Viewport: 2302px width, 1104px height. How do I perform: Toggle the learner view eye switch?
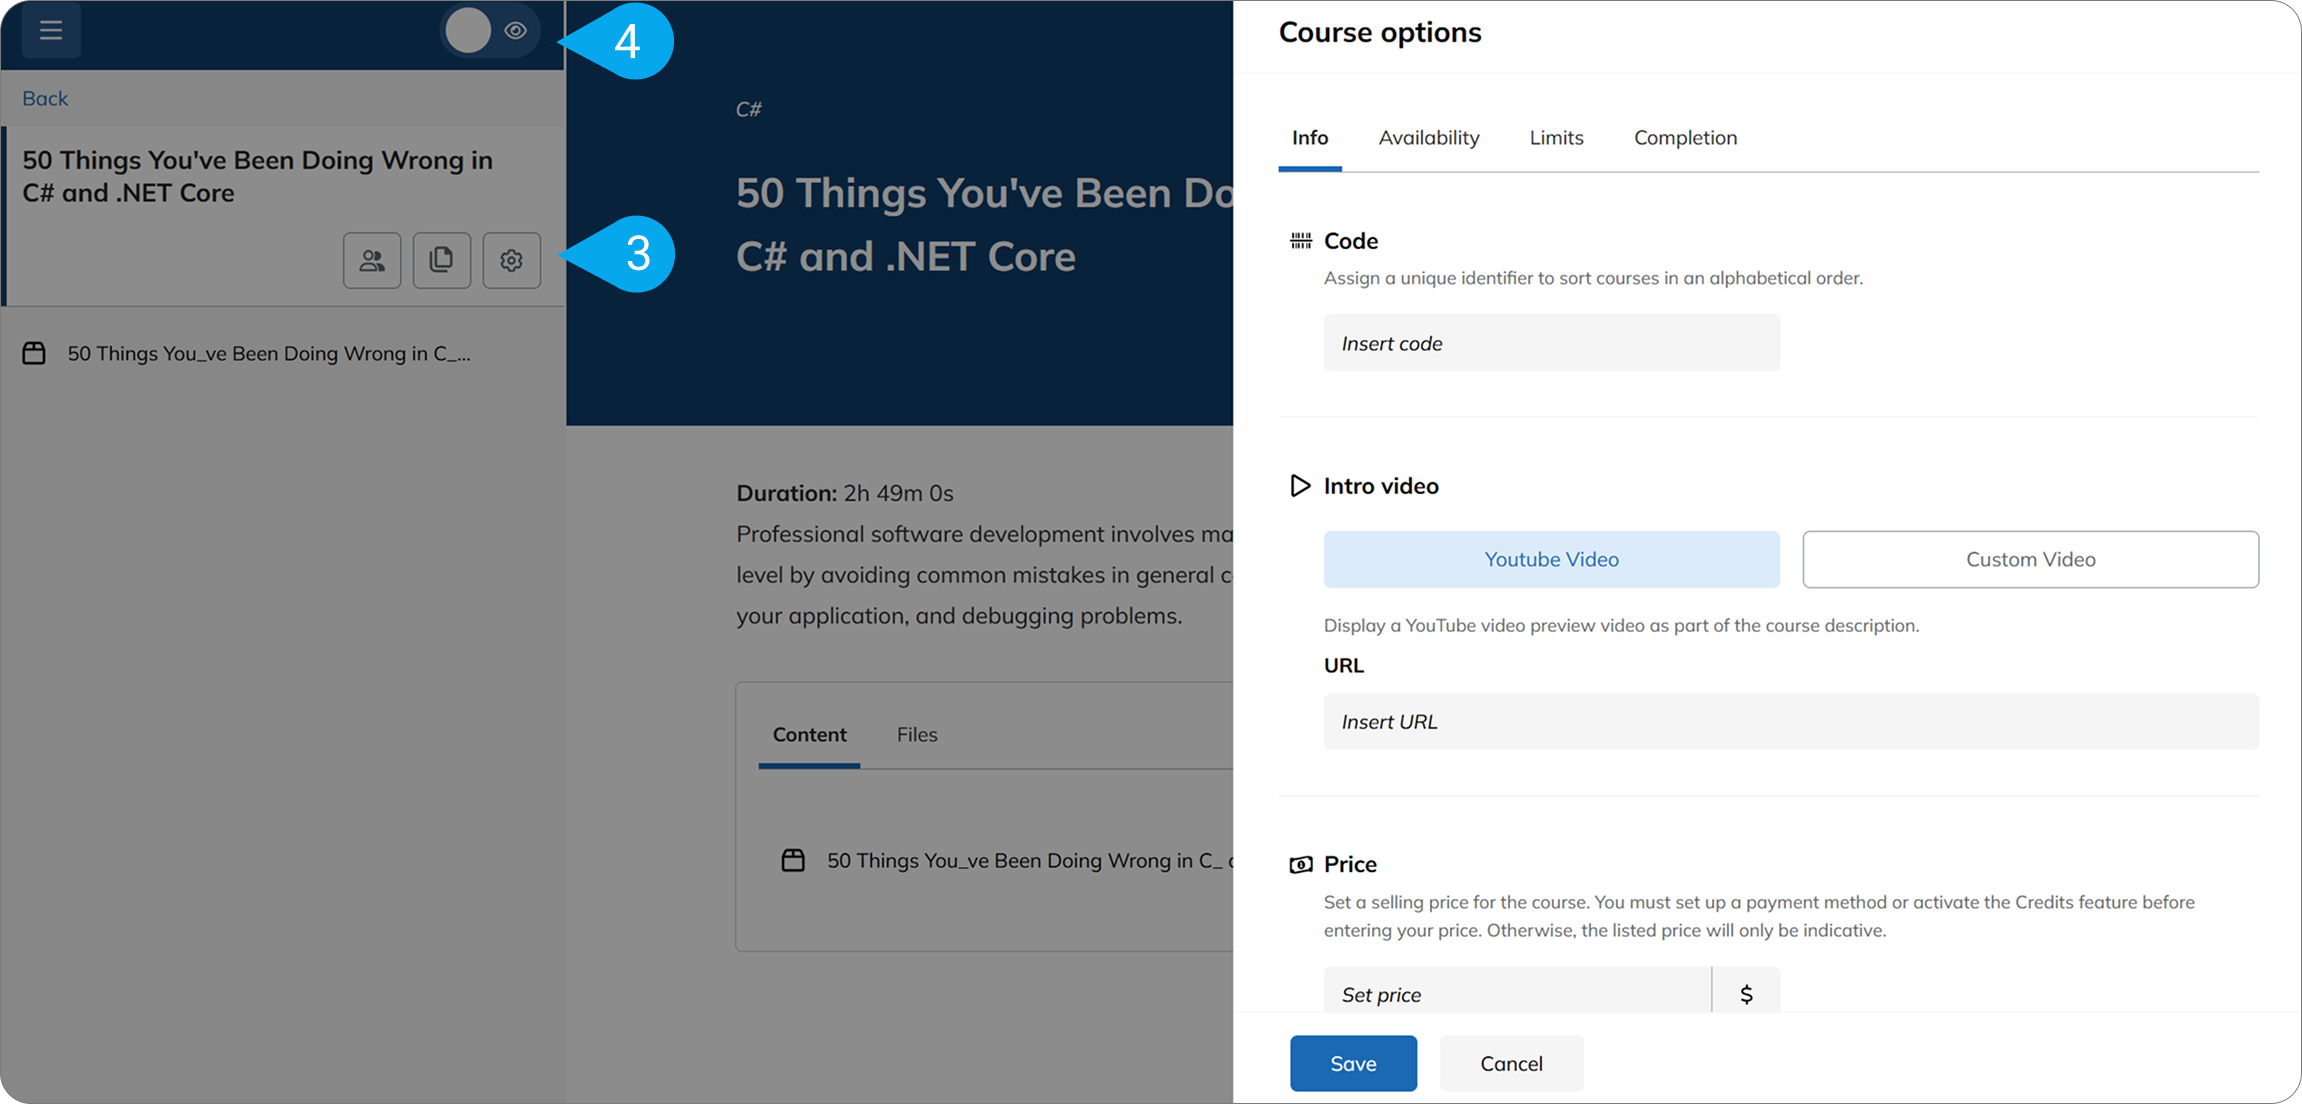490,31
